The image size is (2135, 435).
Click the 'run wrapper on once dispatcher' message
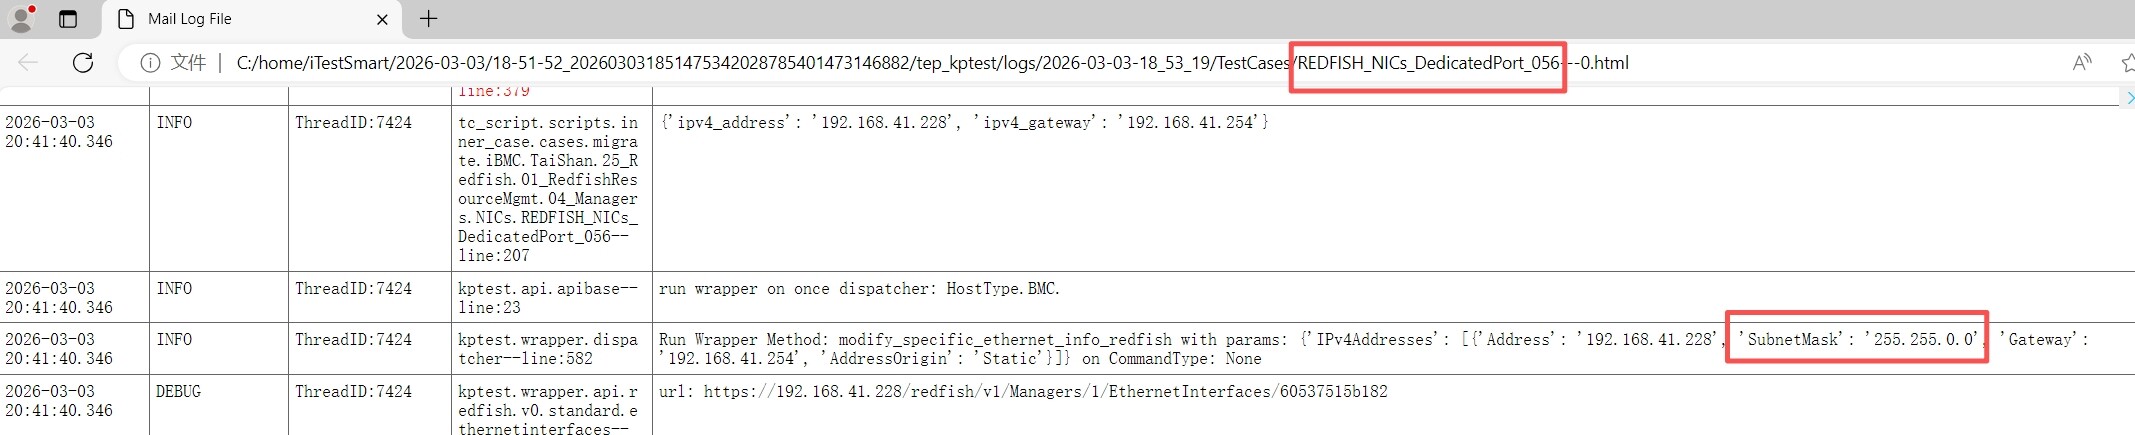[859, 289]
